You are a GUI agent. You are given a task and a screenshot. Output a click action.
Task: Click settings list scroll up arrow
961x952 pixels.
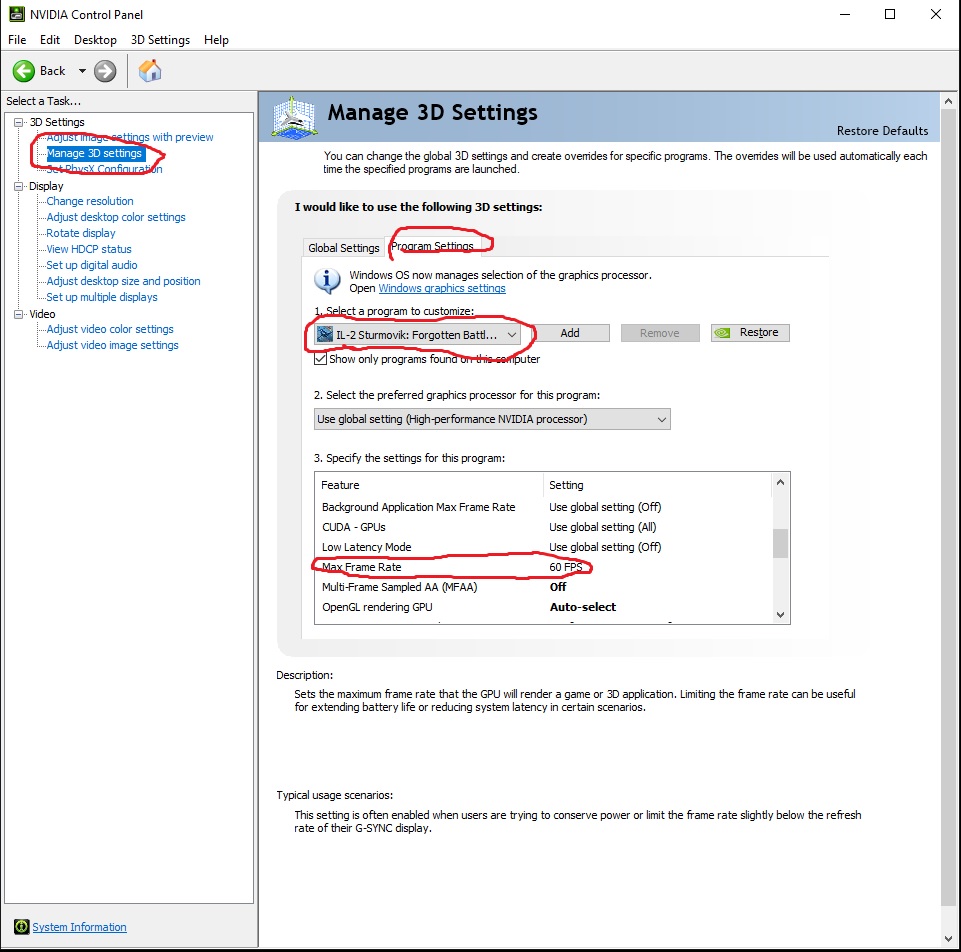pyautogui.click(x=780, y=482)
